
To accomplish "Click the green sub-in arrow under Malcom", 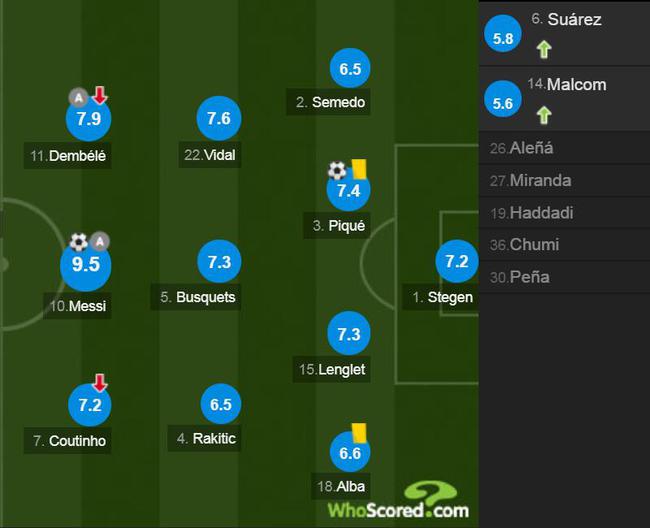I will pyautogui.click(x=544, y=115).
